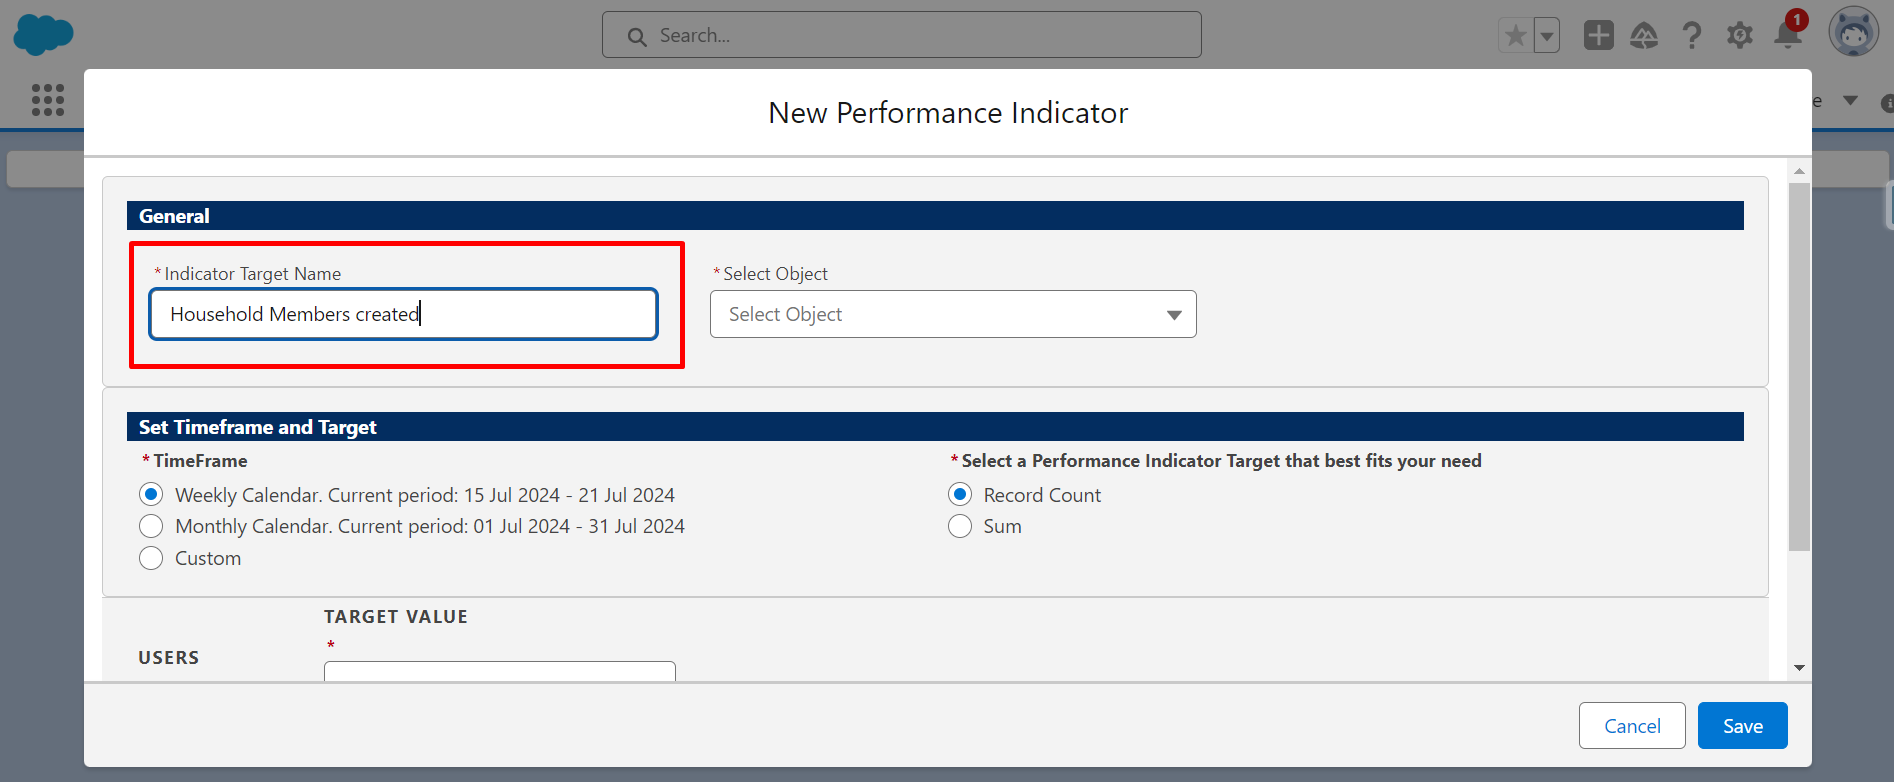Screen dimensions: 1894x782
Task: Open the help question mark icon
Action: click(1692, 36)
